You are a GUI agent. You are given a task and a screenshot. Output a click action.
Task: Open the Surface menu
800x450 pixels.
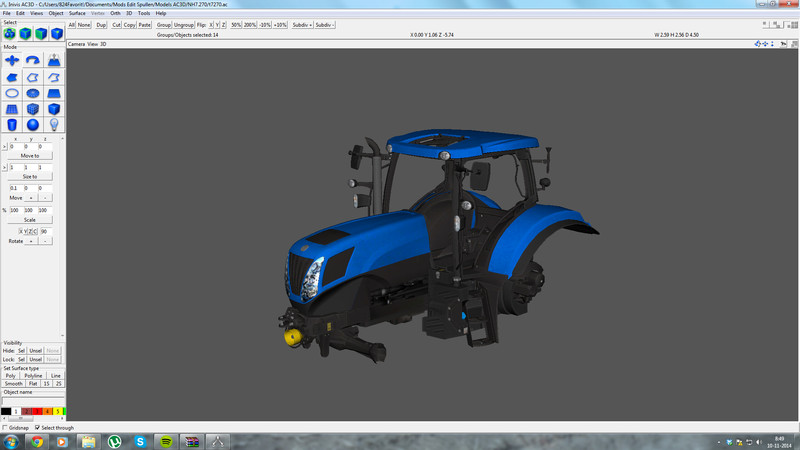(x=77, y=13)
